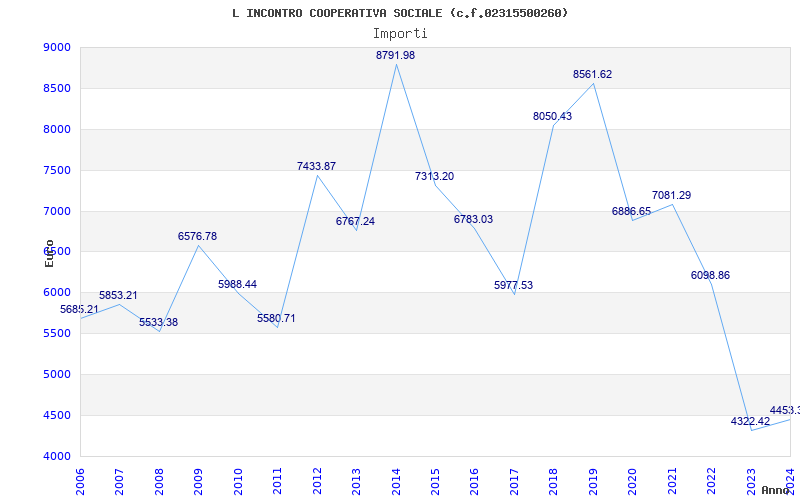
Task: Select the 6576.78 data label
Action: [197, 237]
